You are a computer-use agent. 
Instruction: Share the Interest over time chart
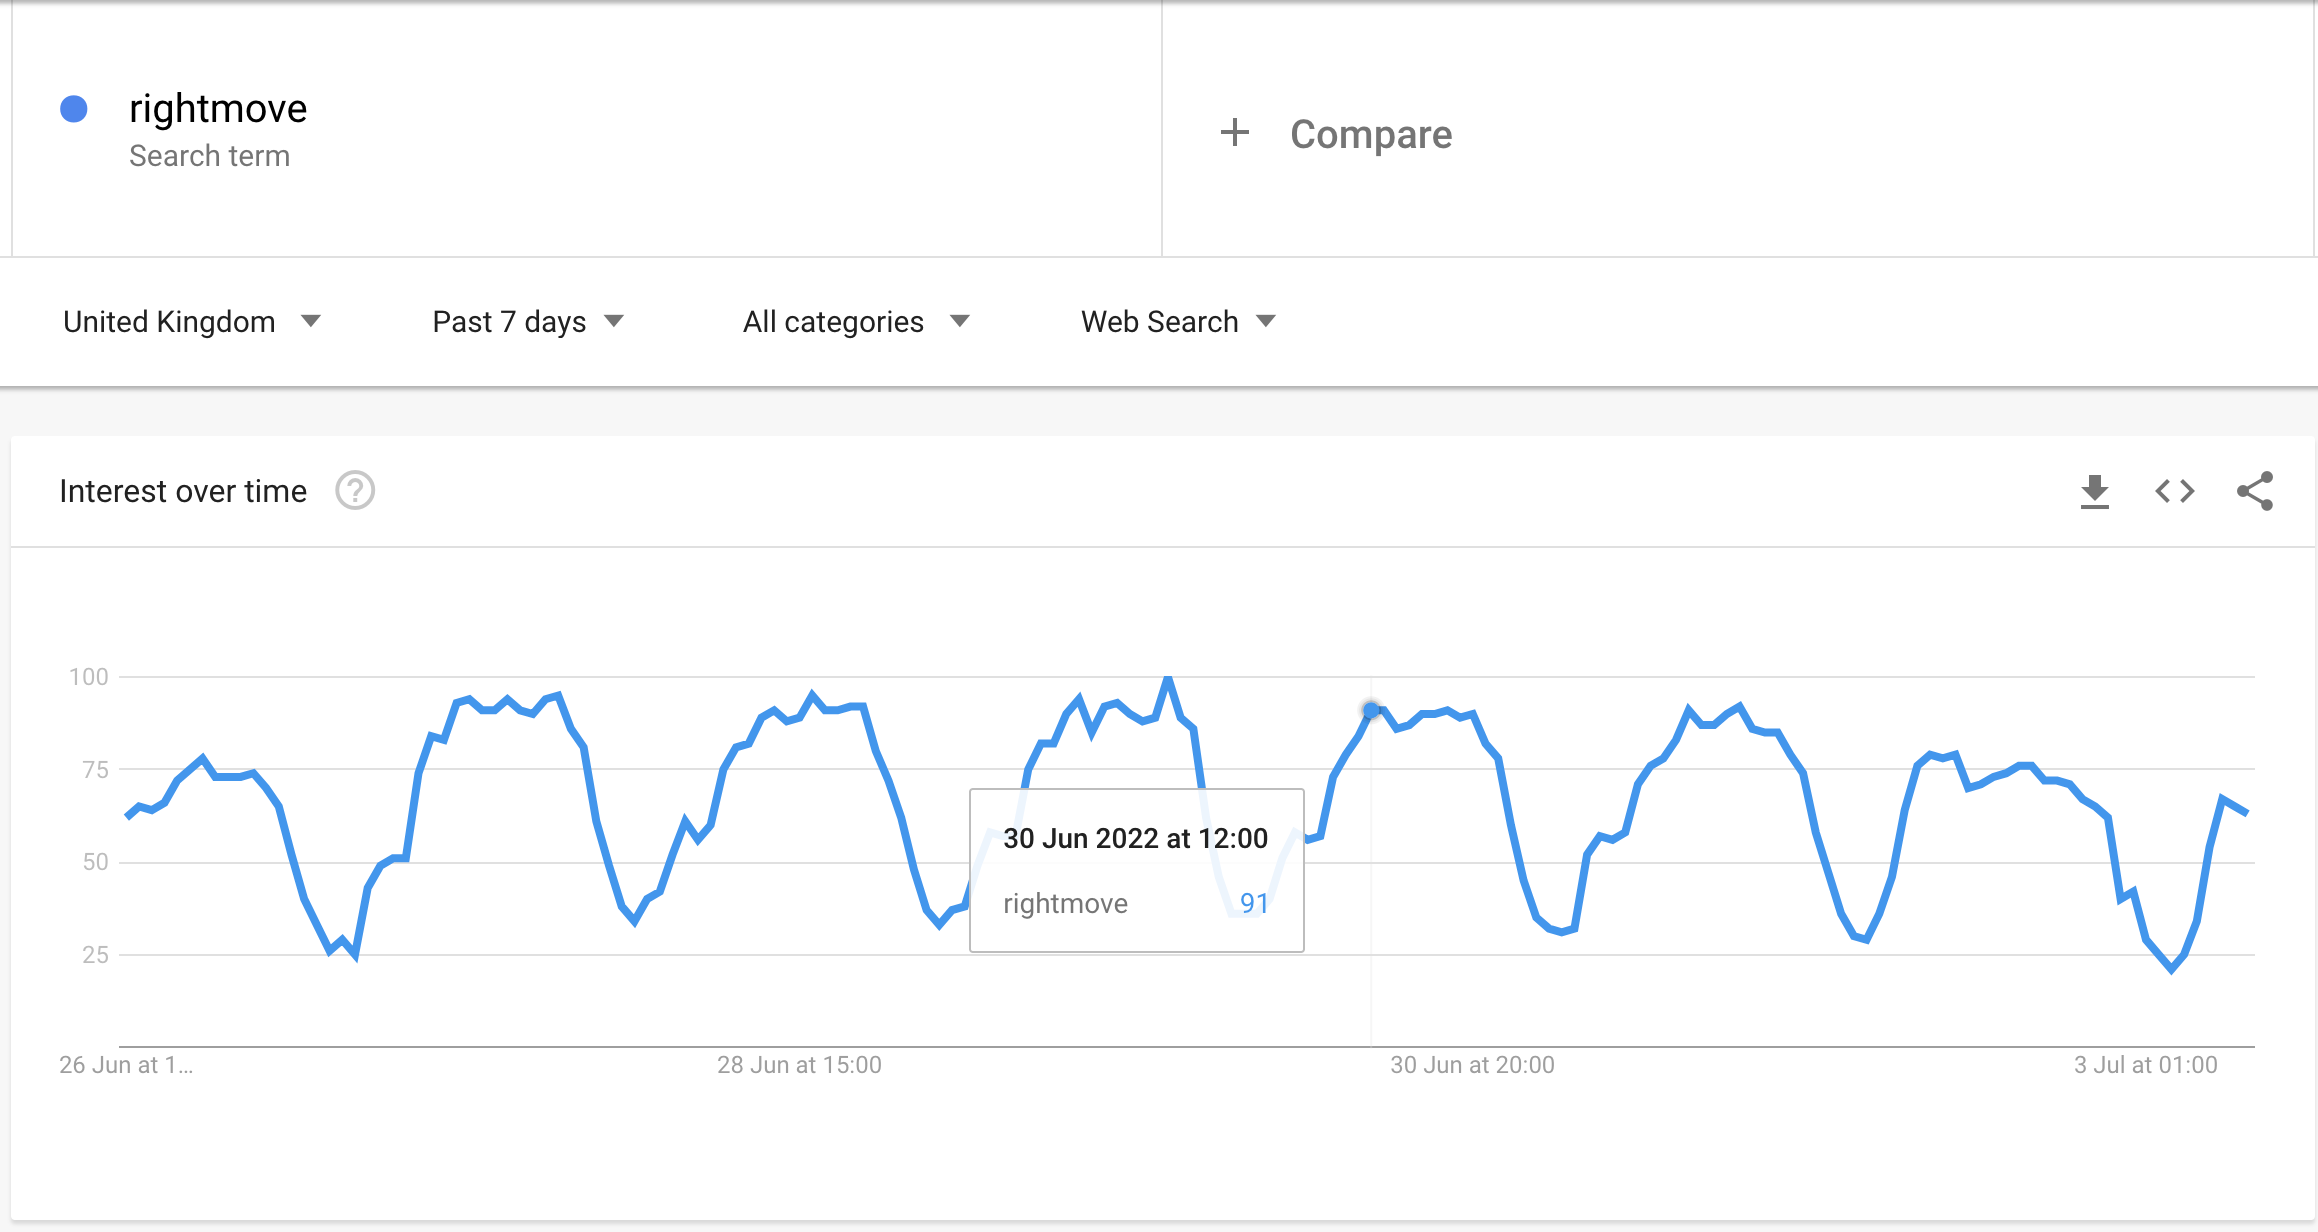[x=2255, y=491]
